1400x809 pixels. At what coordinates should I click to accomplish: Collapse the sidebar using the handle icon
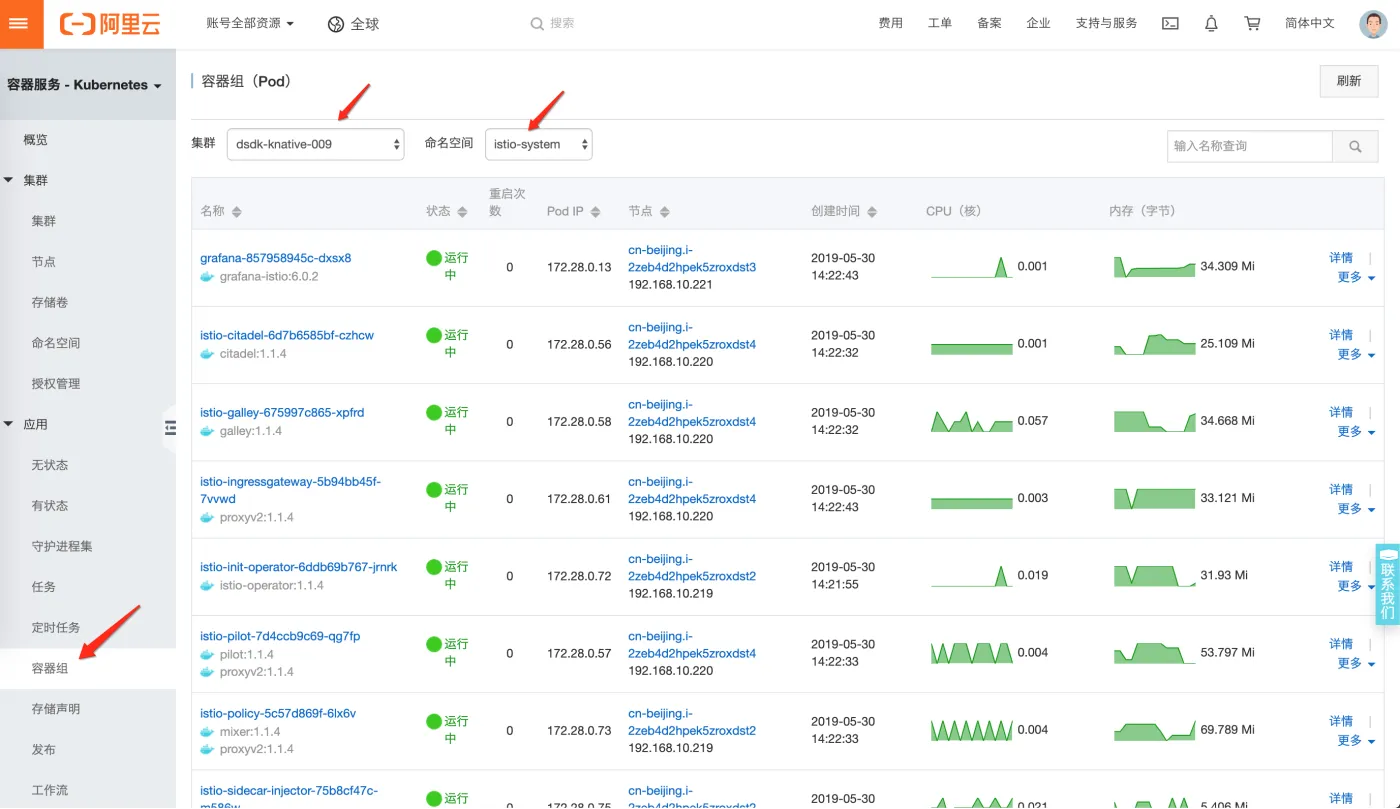click(x=170, y=428)
